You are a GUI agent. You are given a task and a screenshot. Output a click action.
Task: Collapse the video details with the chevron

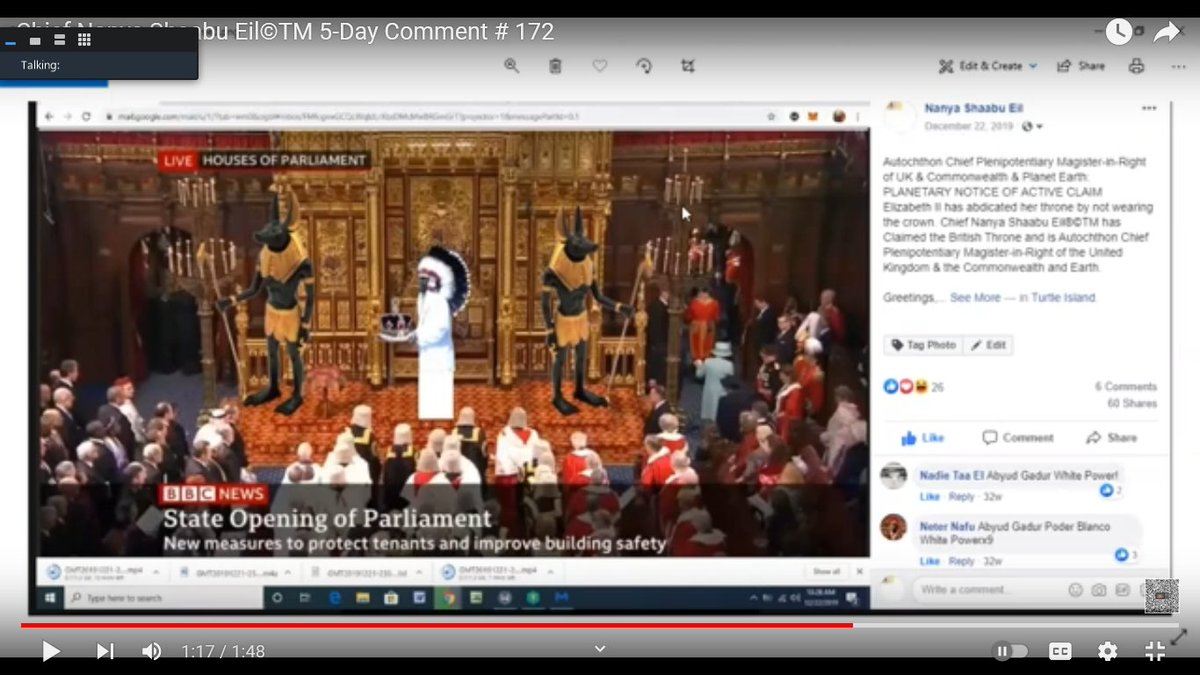point(599,648)
